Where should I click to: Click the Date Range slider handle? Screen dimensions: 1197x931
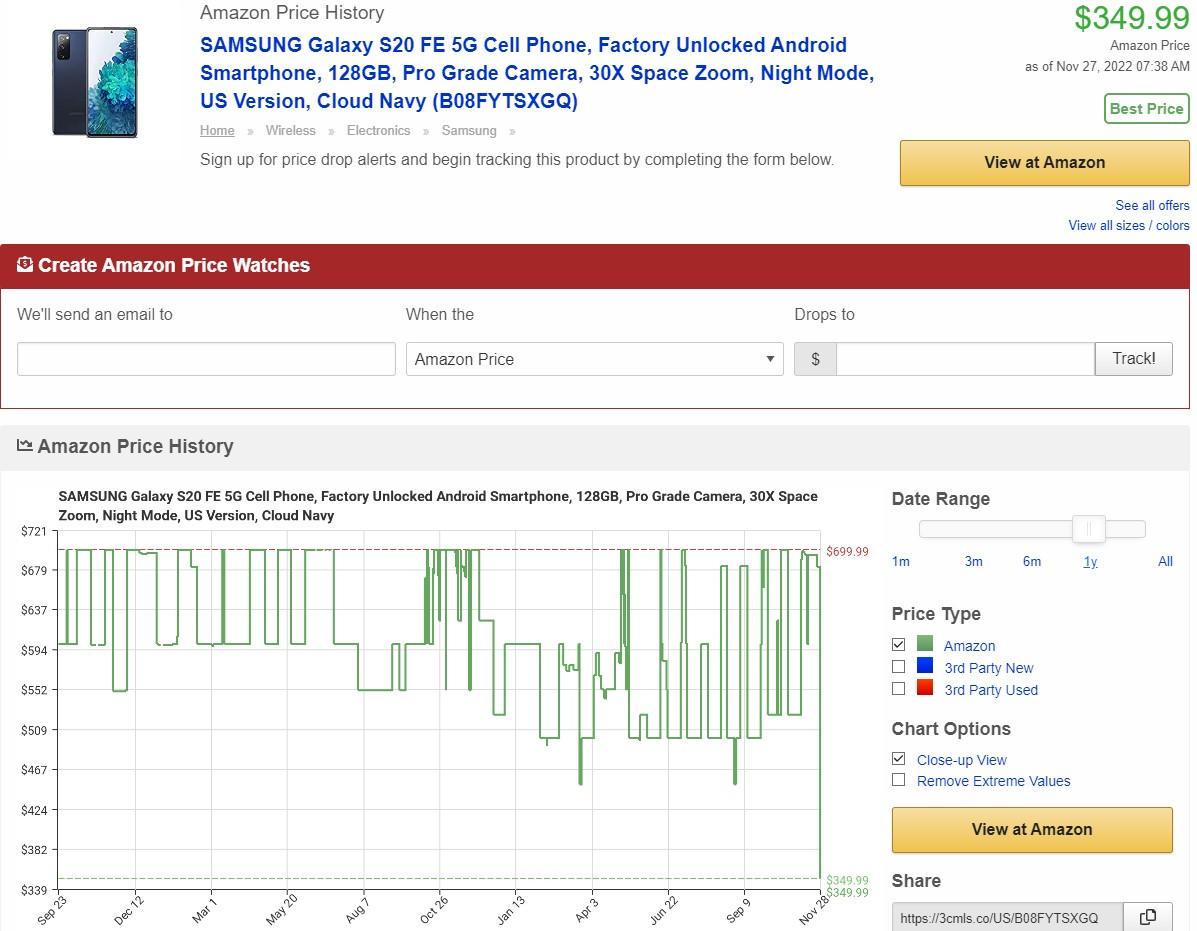1089,529
